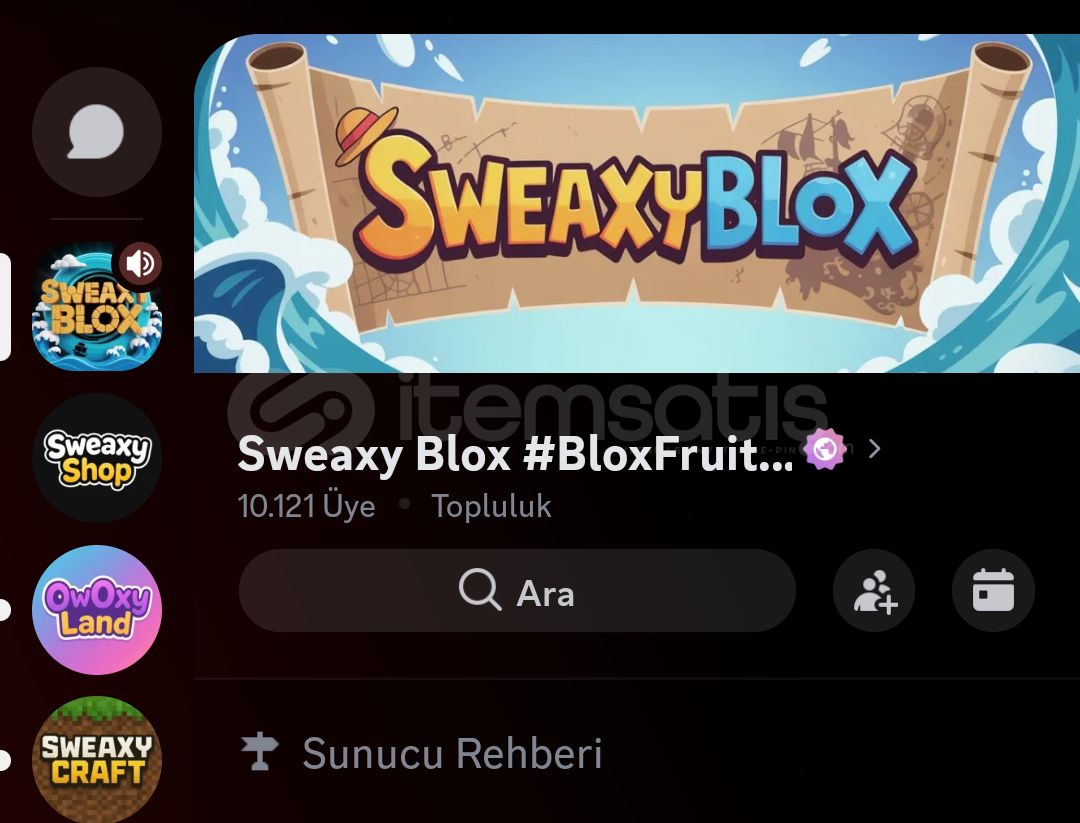Click the purple community badge icon
Screen dimensions: 1080x823
[825, 449]
